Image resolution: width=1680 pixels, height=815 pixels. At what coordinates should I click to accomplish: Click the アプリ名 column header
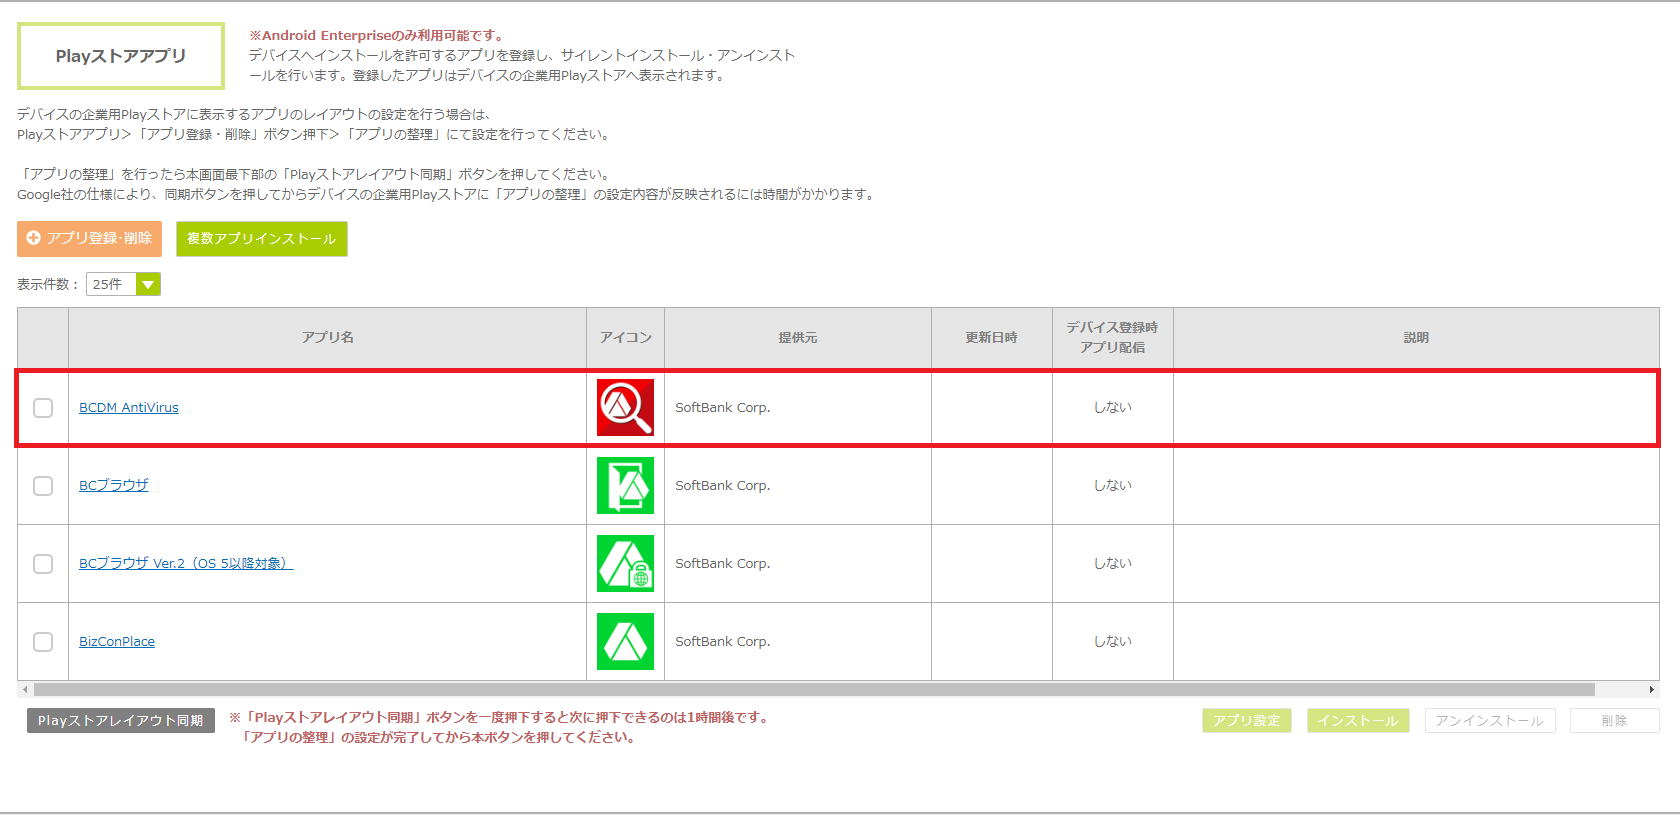327,338
